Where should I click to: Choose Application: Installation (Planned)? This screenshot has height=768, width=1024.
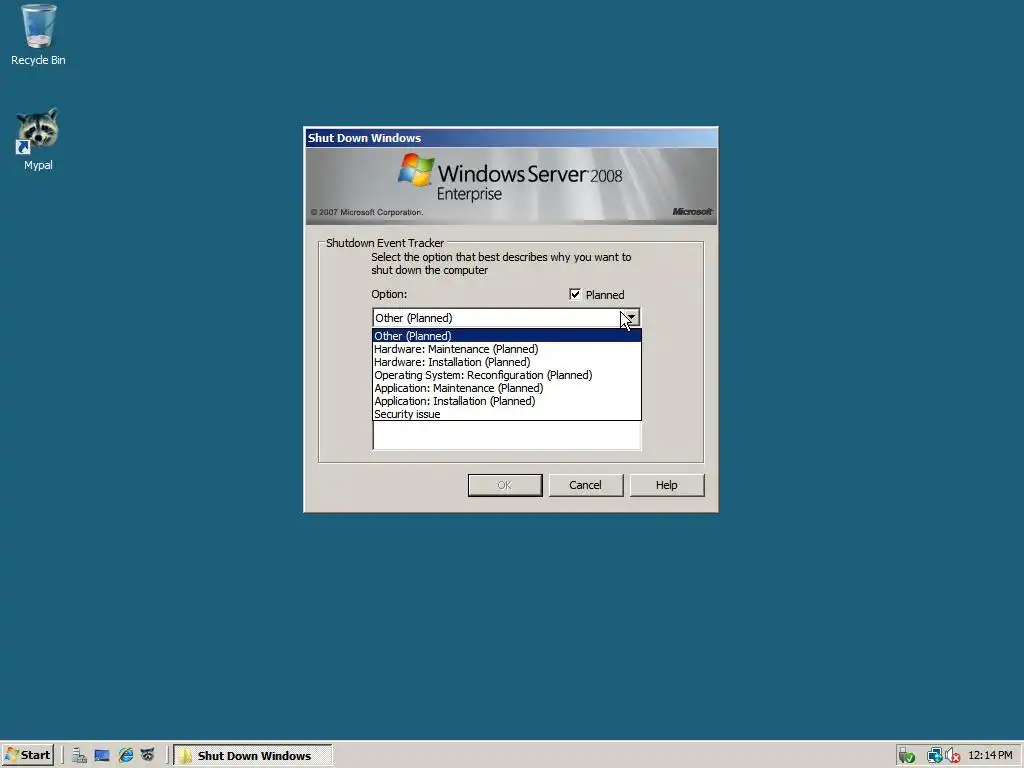507,401
